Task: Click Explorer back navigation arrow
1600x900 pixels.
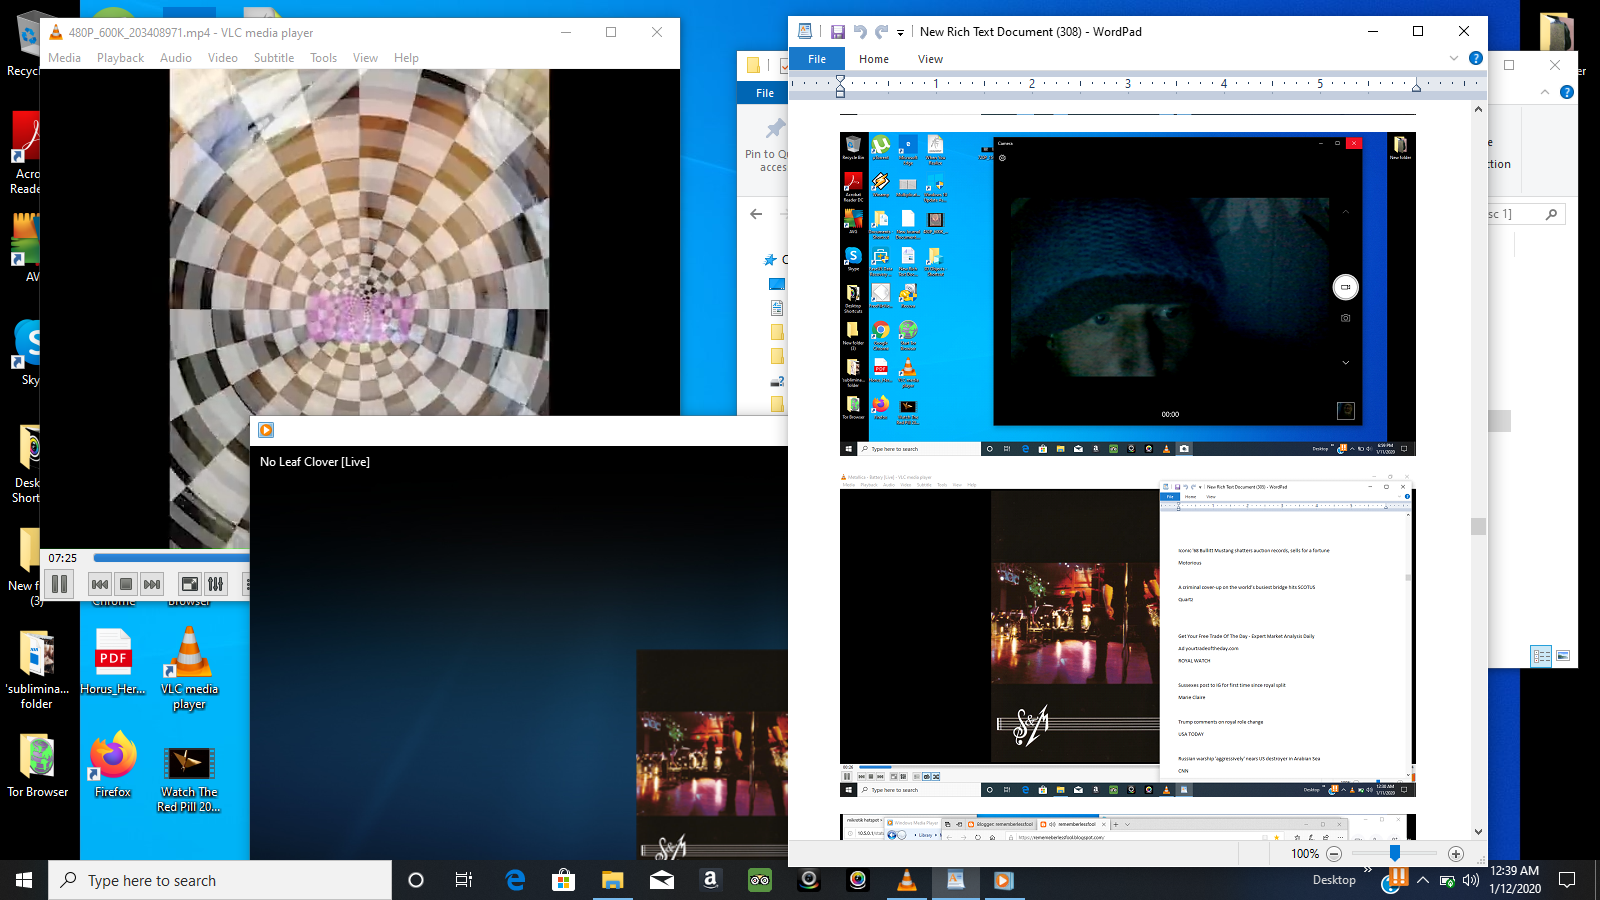Action: pyautogui.click(x=757, y=214)
